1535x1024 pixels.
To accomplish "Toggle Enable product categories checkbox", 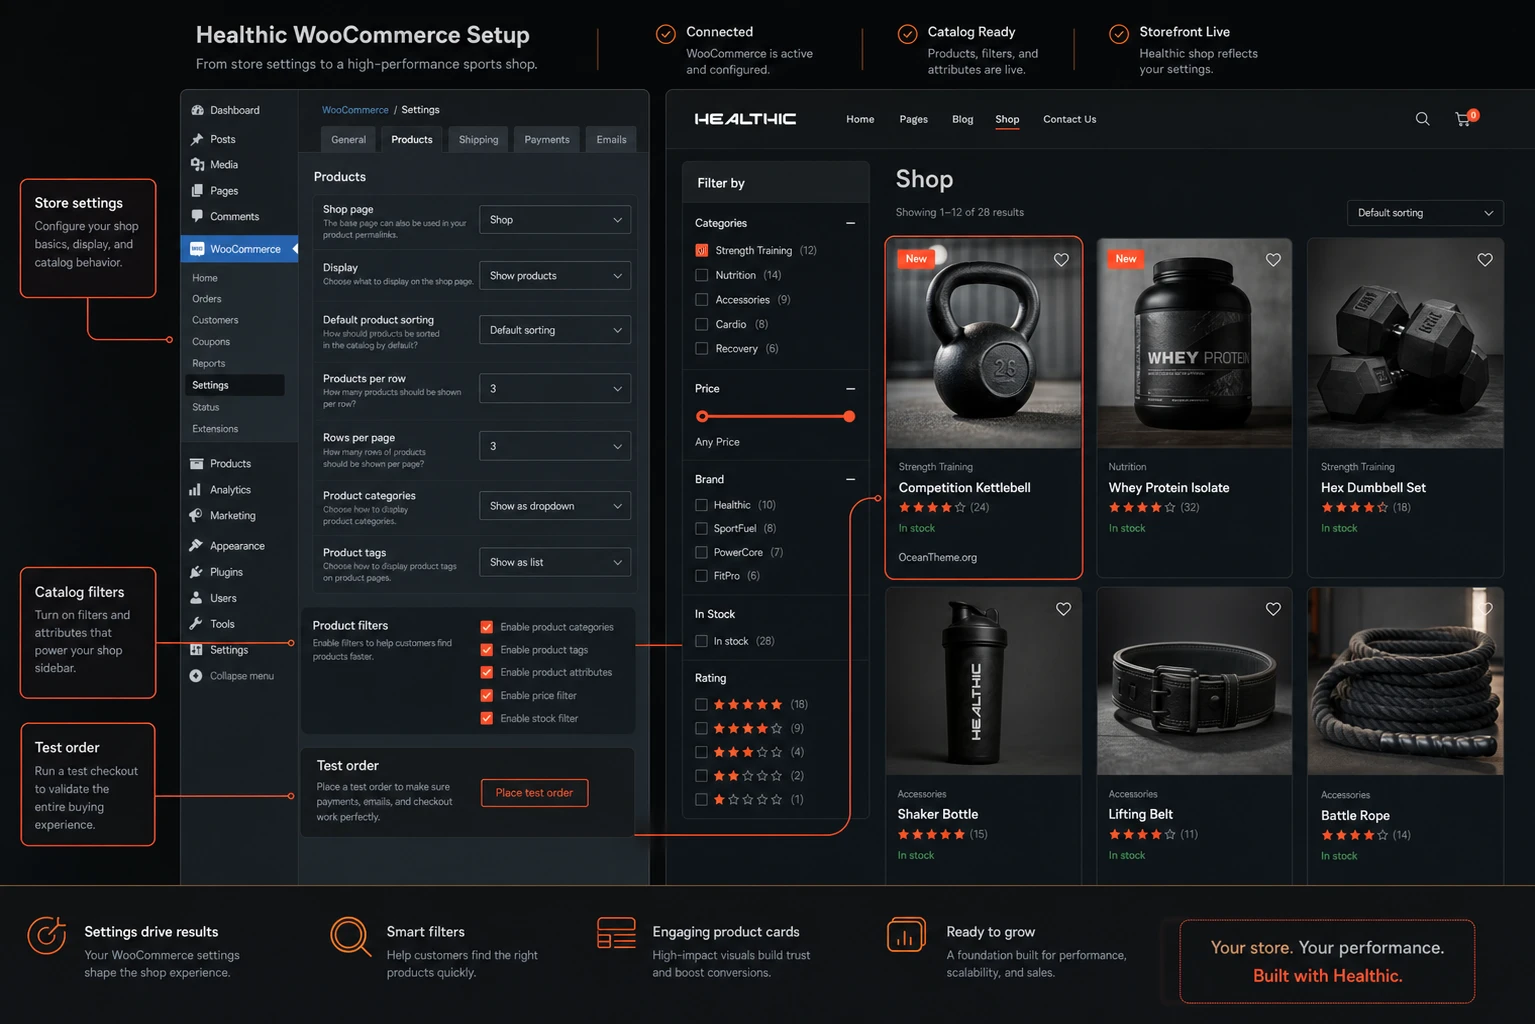I will click(487, 627).
